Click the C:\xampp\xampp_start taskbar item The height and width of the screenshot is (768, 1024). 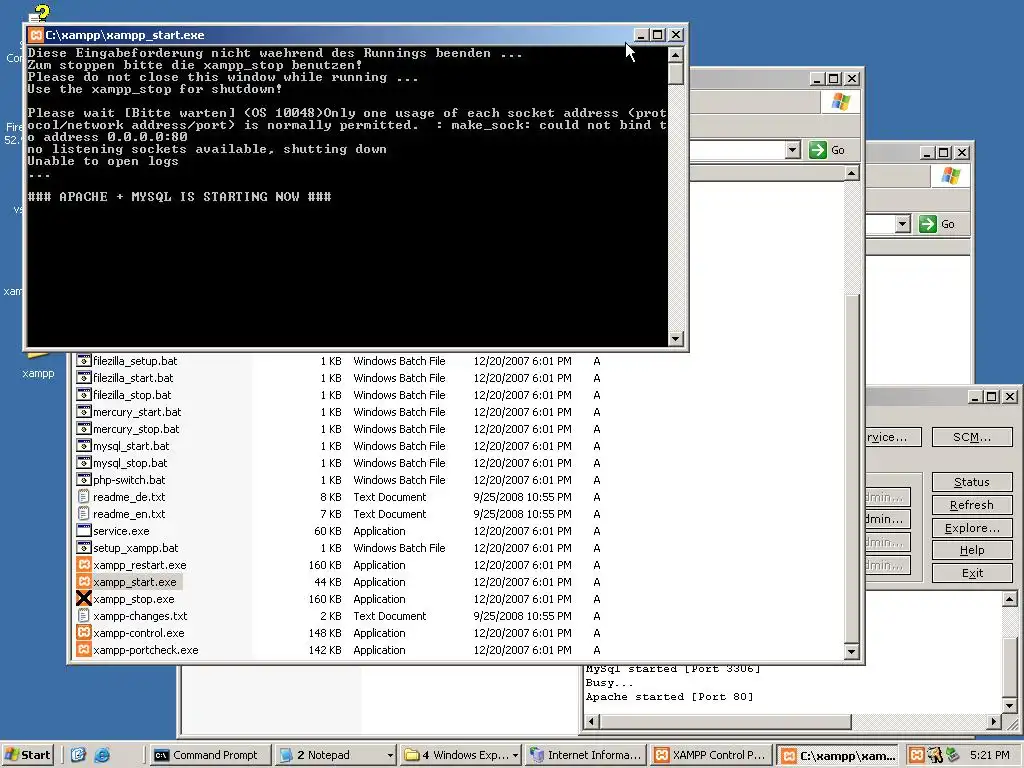point(838,755)
